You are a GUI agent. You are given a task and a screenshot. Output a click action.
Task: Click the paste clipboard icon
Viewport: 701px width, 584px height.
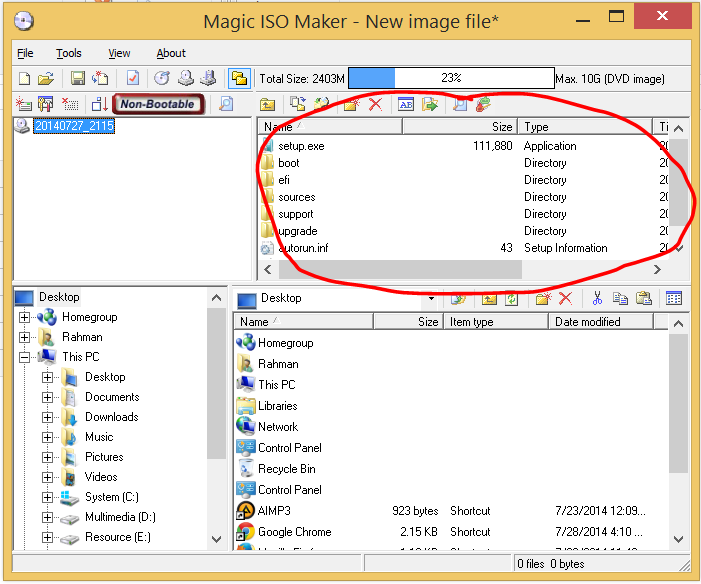(x=643, y=298)
